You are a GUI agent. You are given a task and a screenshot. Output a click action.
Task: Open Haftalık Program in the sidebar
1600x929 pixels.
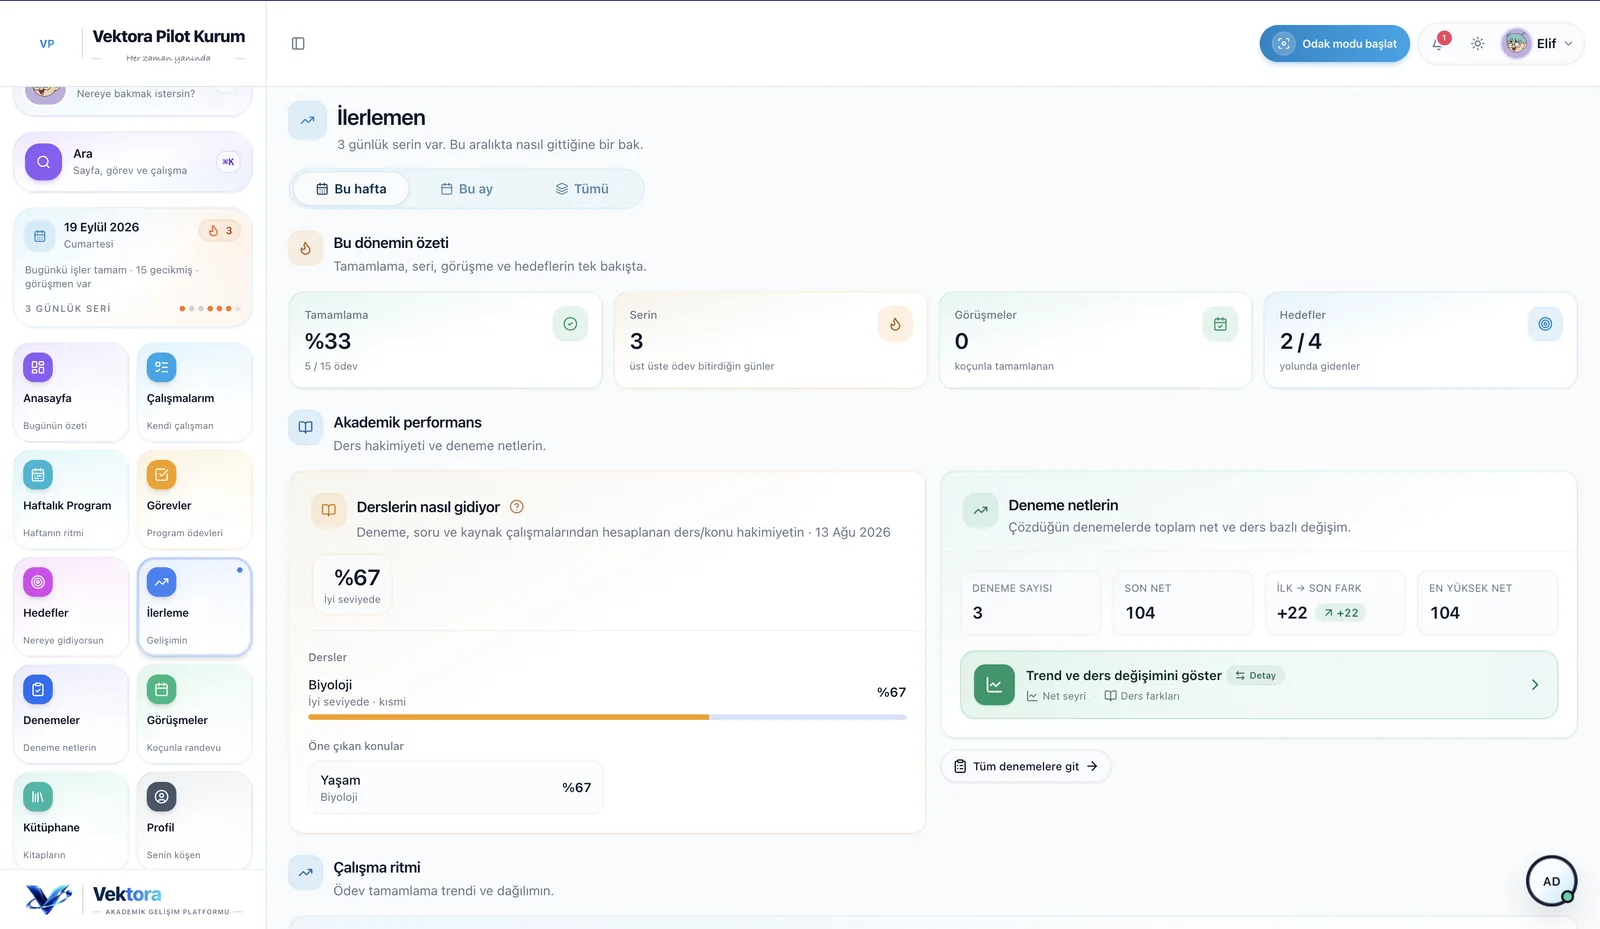[x=71, y=499]
